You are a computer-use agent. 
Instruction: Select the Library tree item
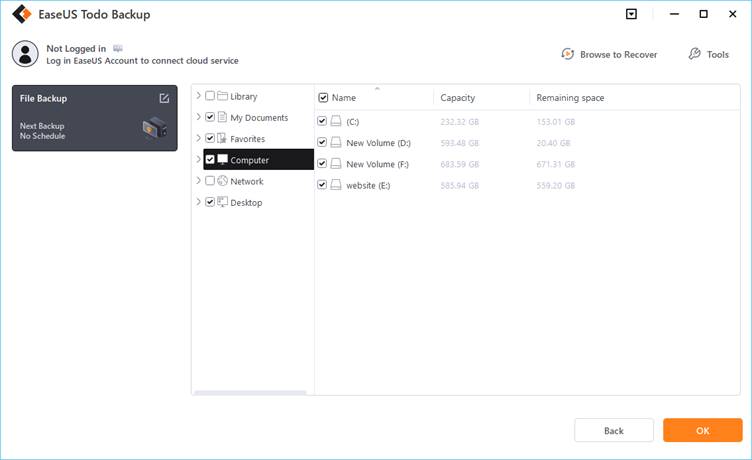pyautogui.click(x=244, y=96)
